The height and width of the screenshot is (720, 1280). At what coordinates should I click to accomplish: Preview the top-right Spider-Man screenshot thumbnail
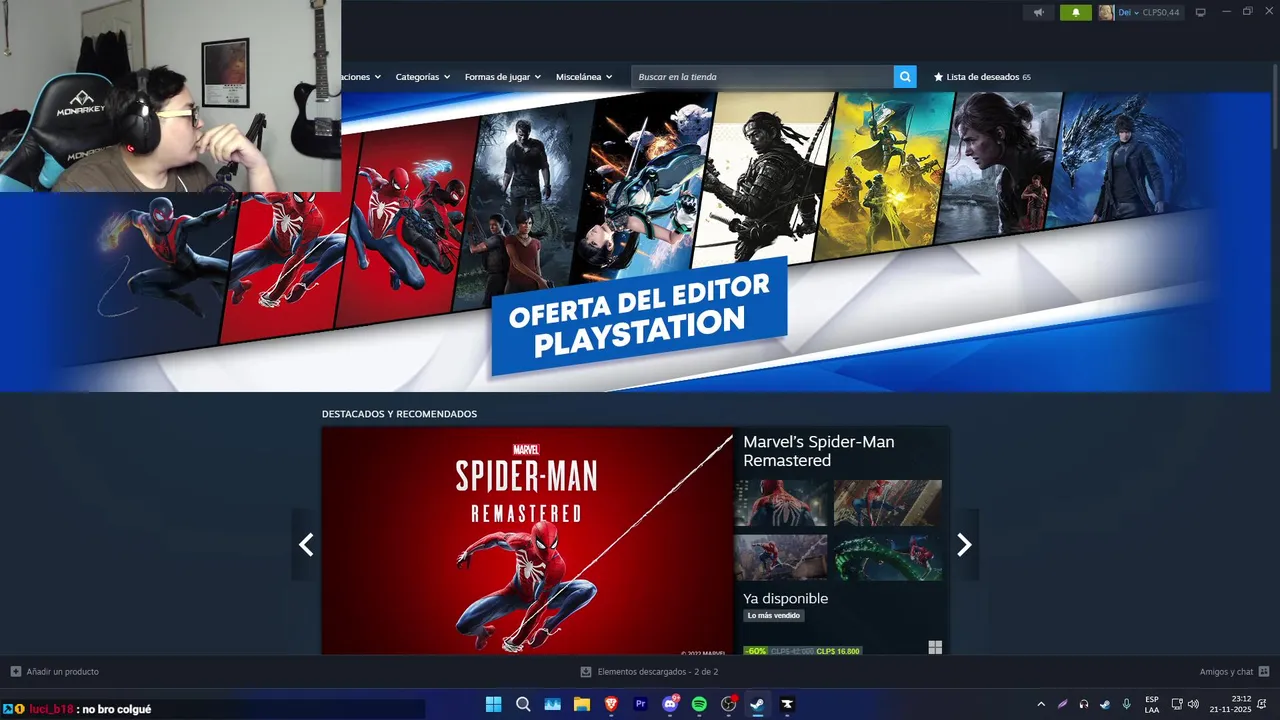click(x=888, y=503)
